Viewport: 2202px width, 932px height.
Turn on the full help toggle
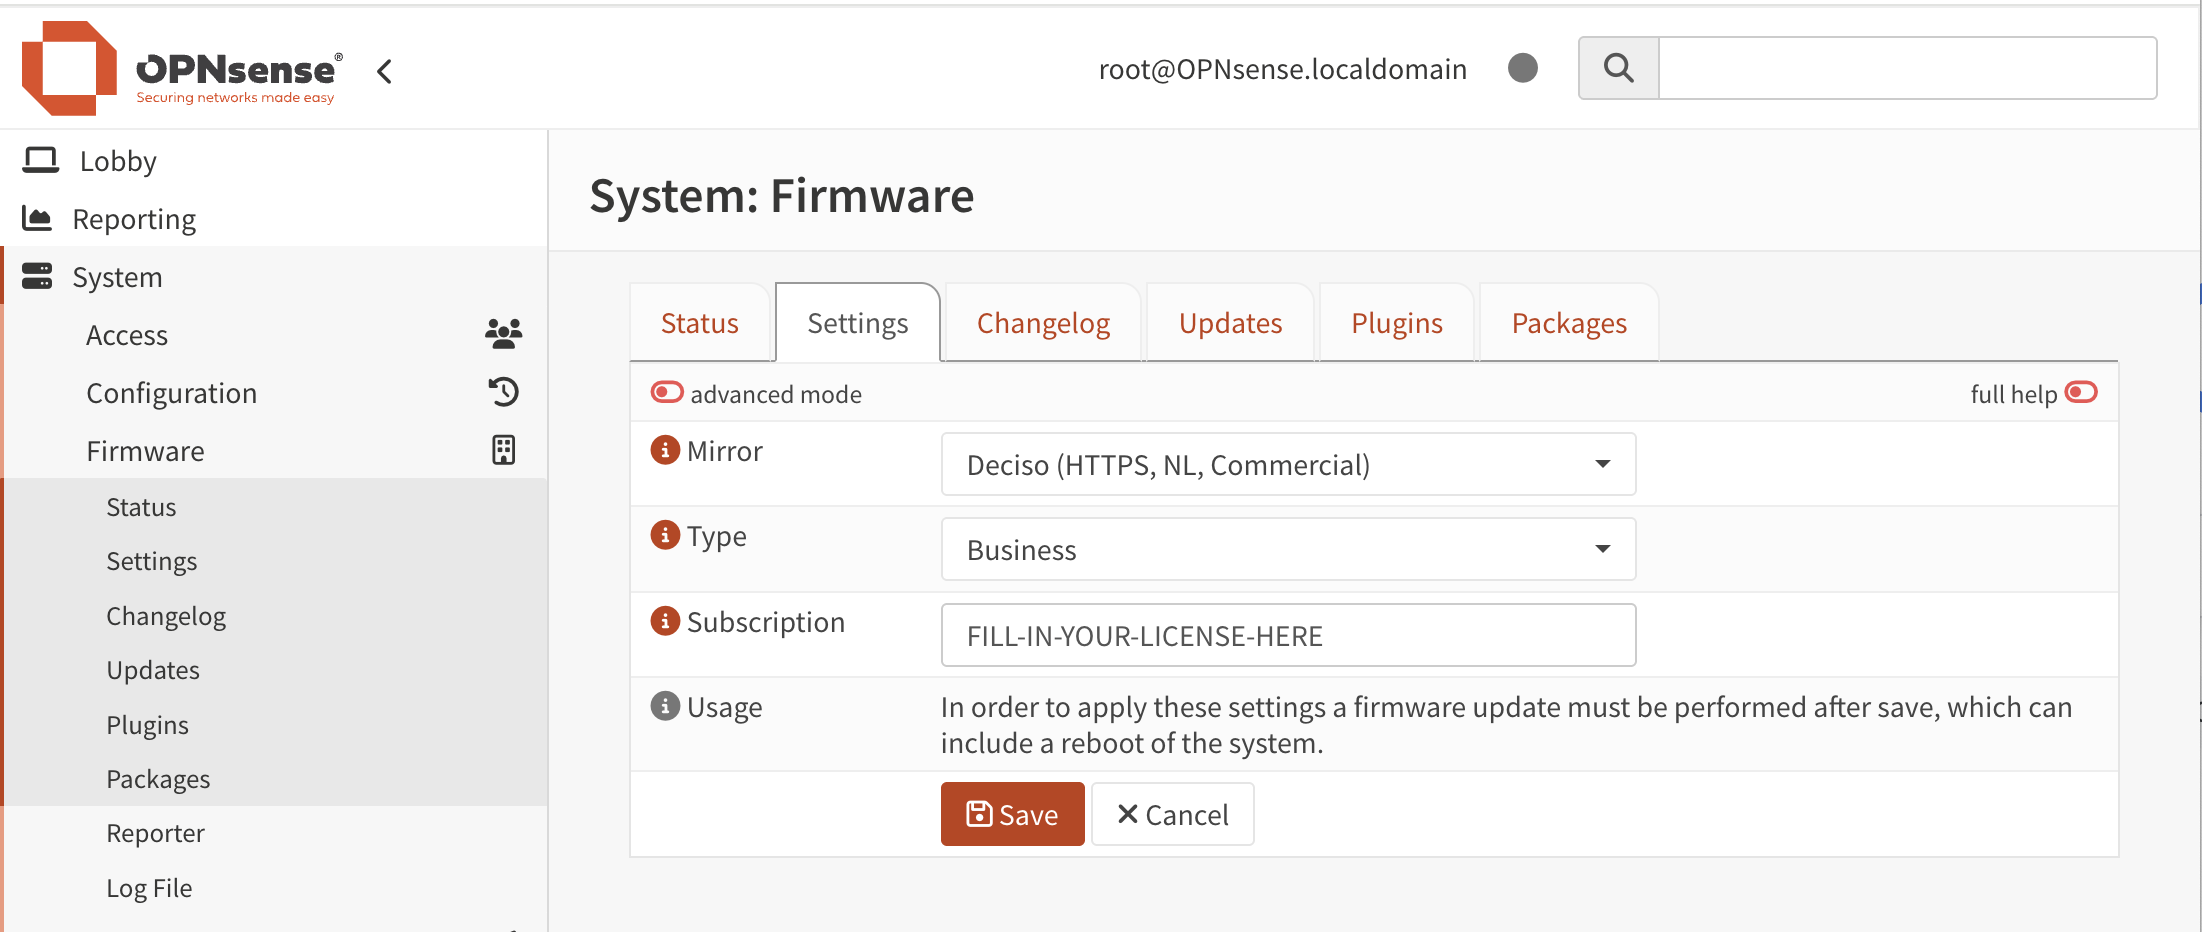point(2081,392)
